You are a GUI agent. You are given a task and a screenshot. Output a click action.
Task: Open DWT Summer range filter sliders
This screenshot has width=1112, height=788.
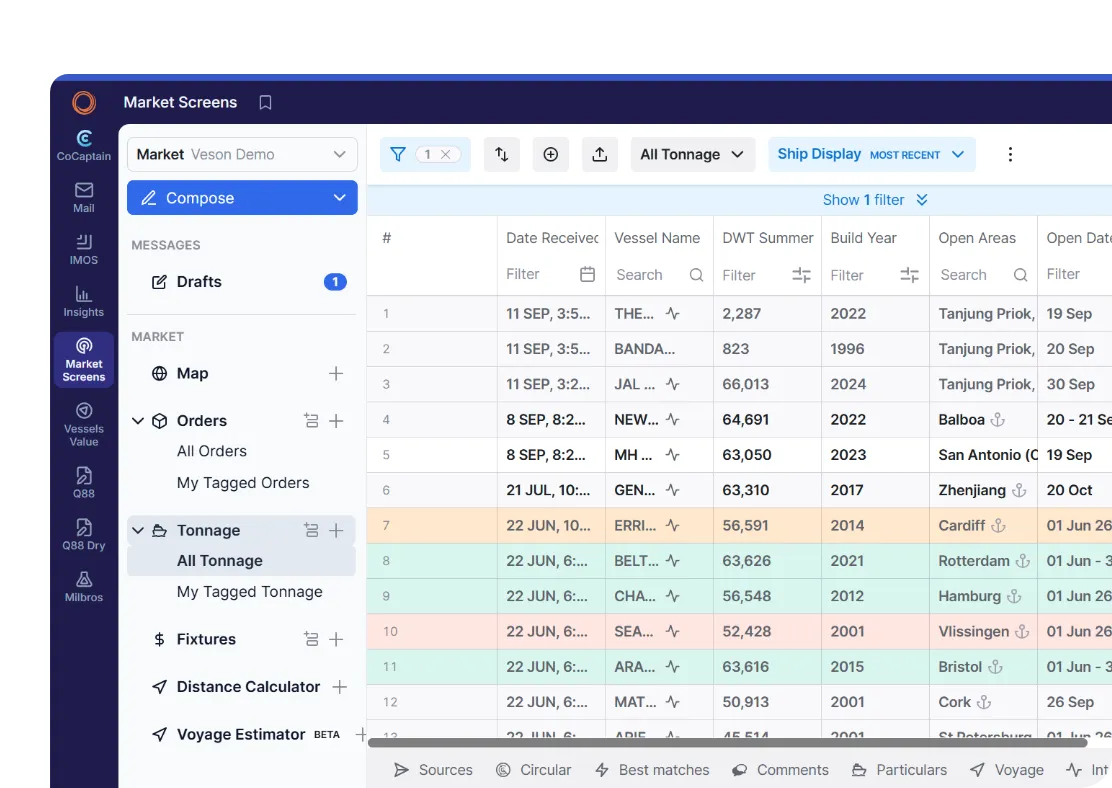tap(801, 274)
